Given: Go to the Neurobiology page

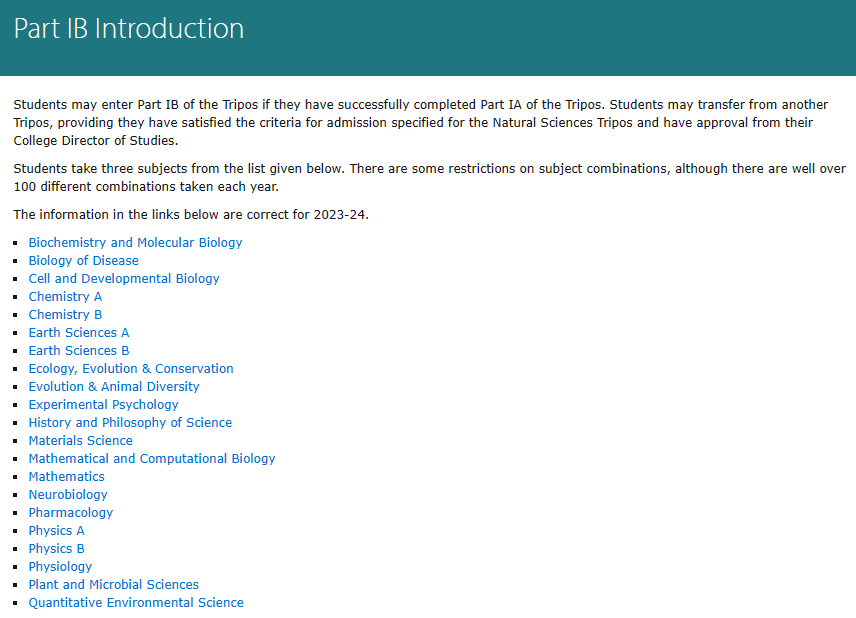Looking at the screenshot, I should point(68,495).
